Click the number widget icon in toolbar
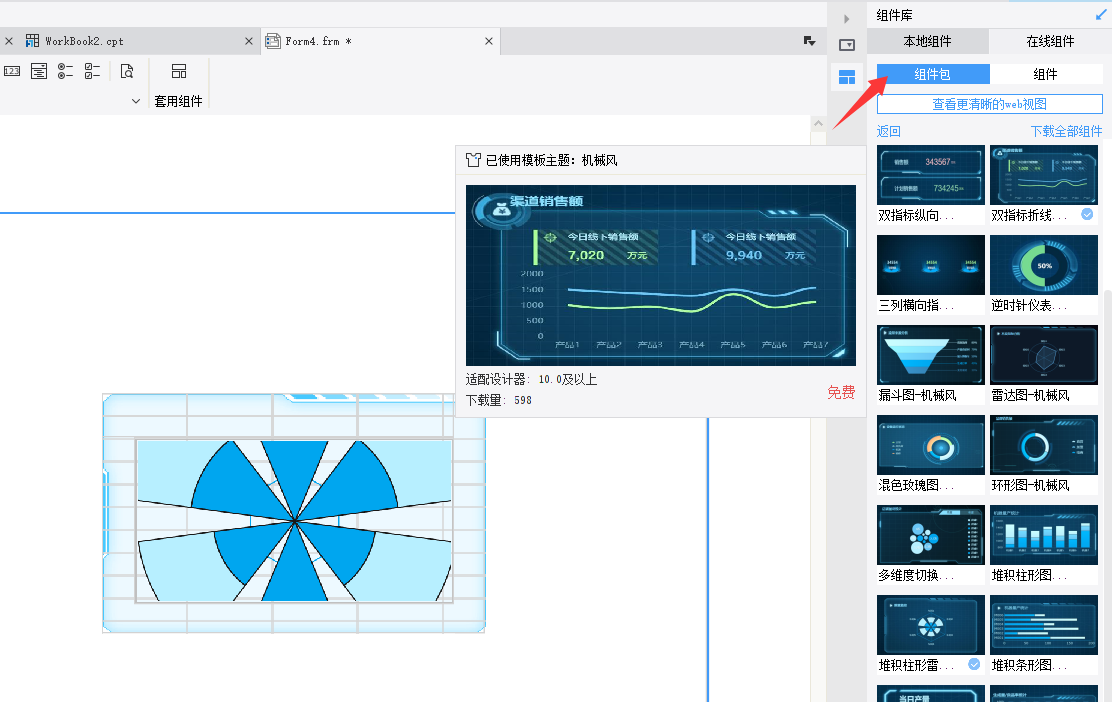Image resolution: width=1112 pixels, height=702 pixels. [12, 71]
